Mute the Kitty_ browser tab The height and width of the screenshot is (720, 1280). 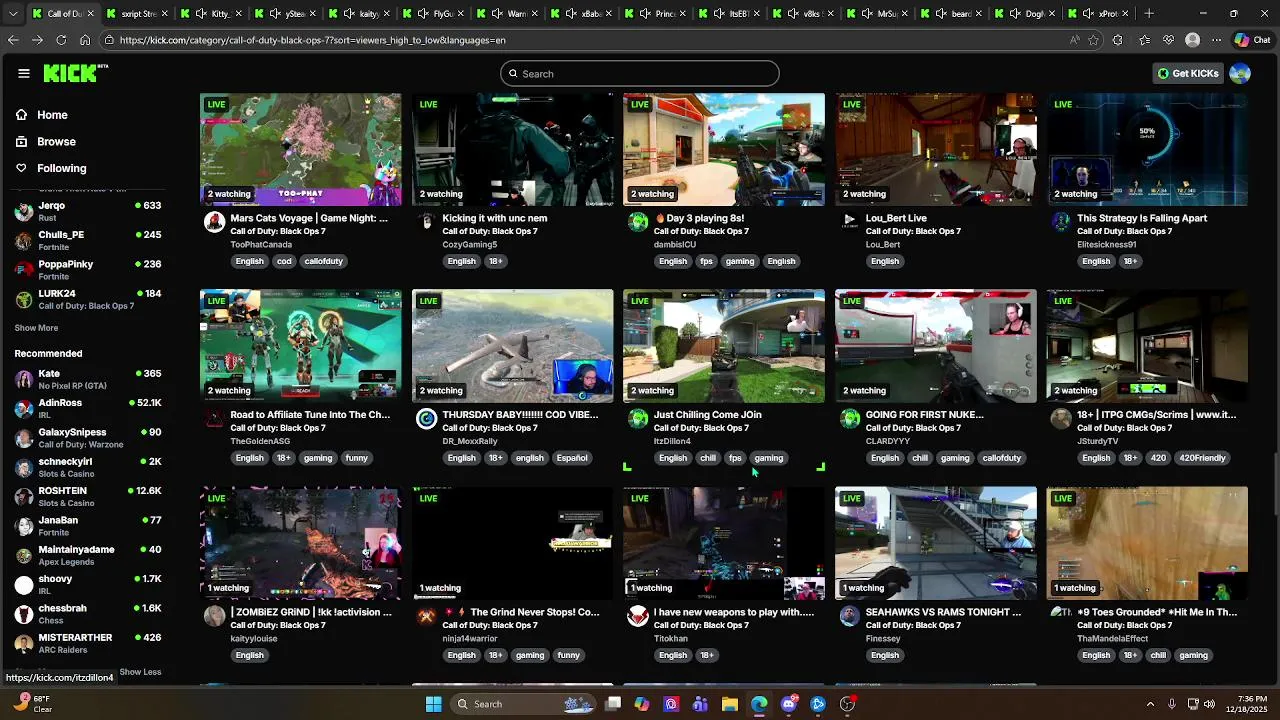pos(201,14)
